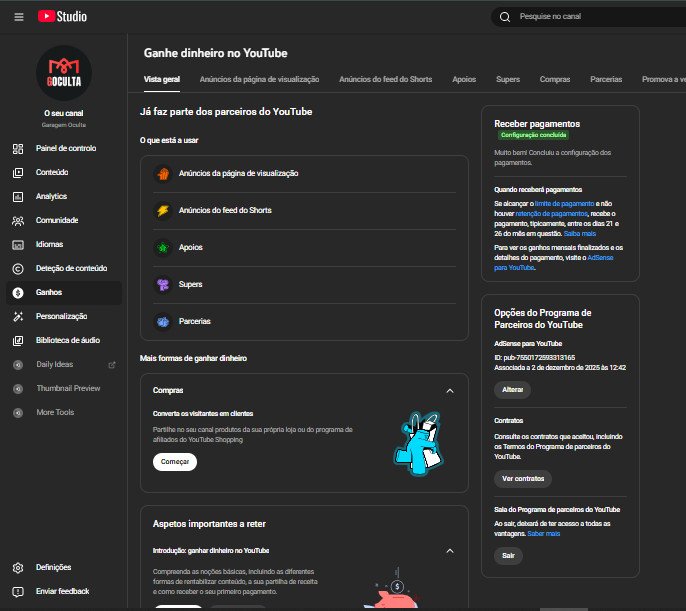Viewport: 686px width, 611px height.
Task: Click the ID: pub-7550172593313165 text
Action: 535,358
